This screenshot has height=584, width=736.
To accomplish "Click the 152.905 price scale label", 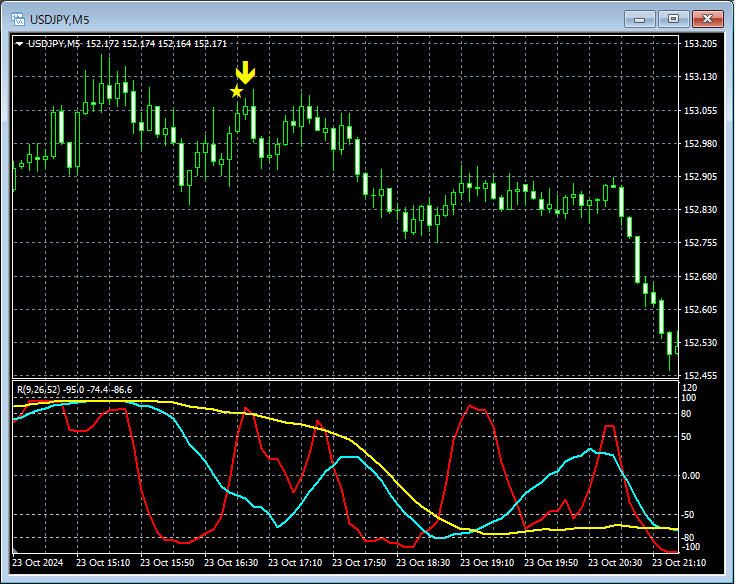I will [700, 177].
